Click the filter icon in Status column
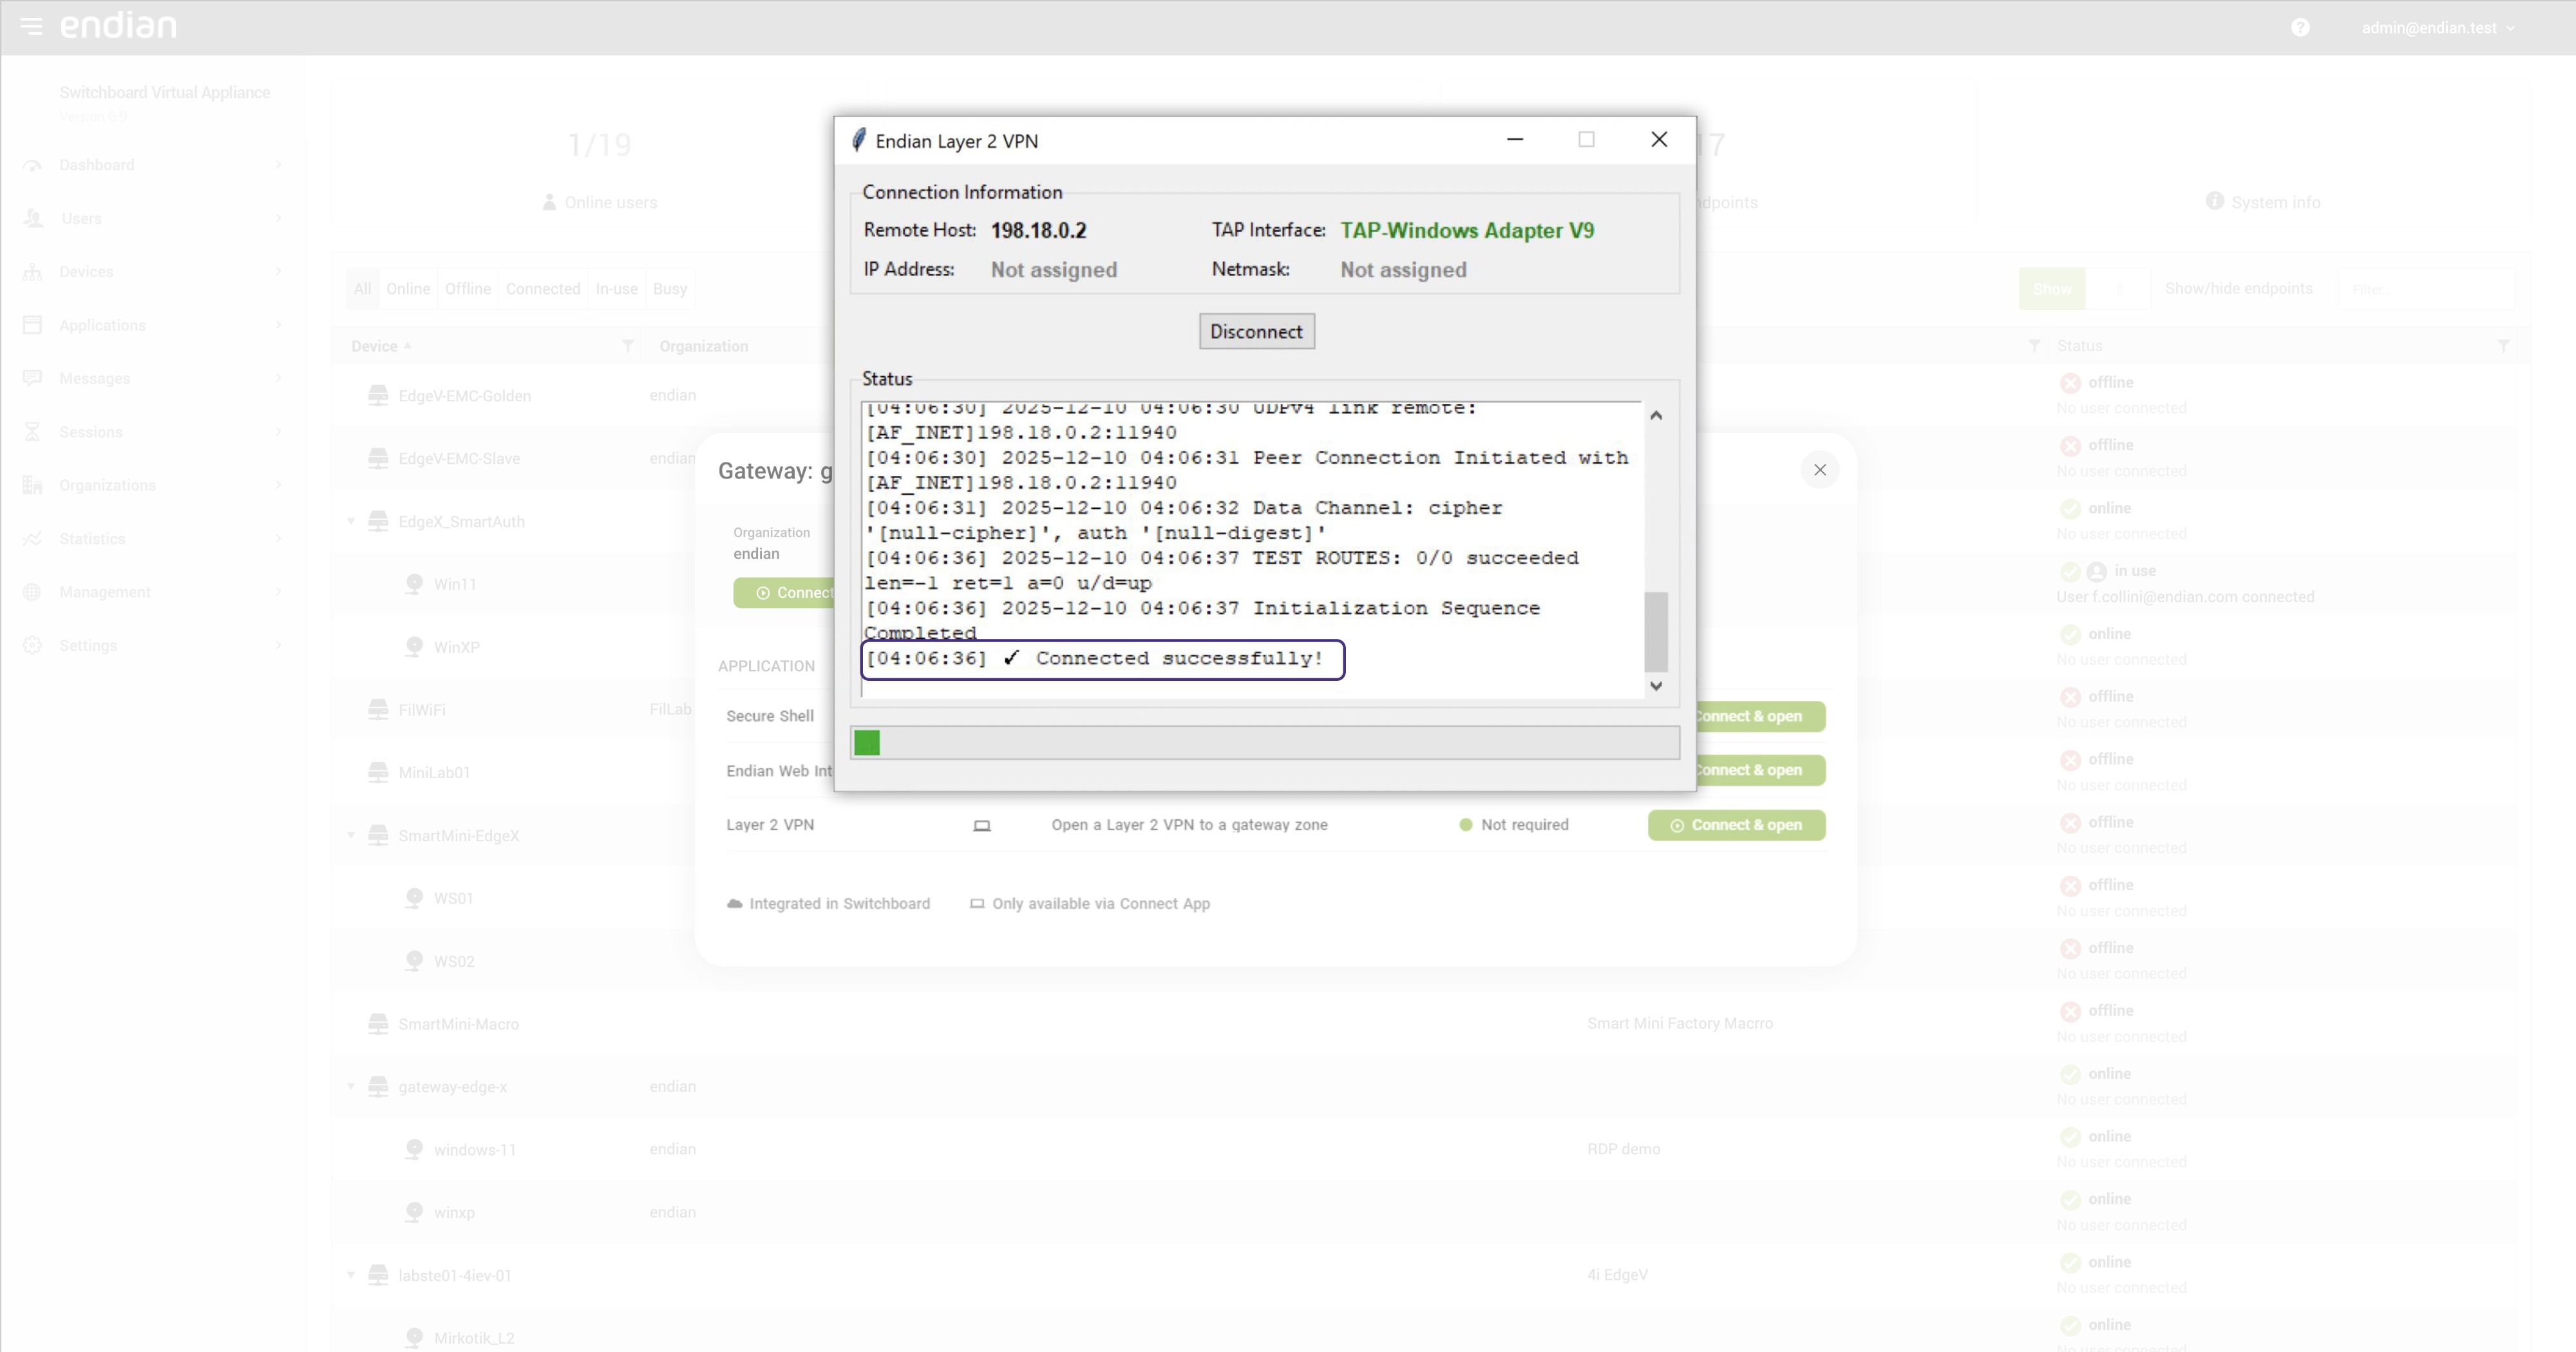 [2503, 346]
